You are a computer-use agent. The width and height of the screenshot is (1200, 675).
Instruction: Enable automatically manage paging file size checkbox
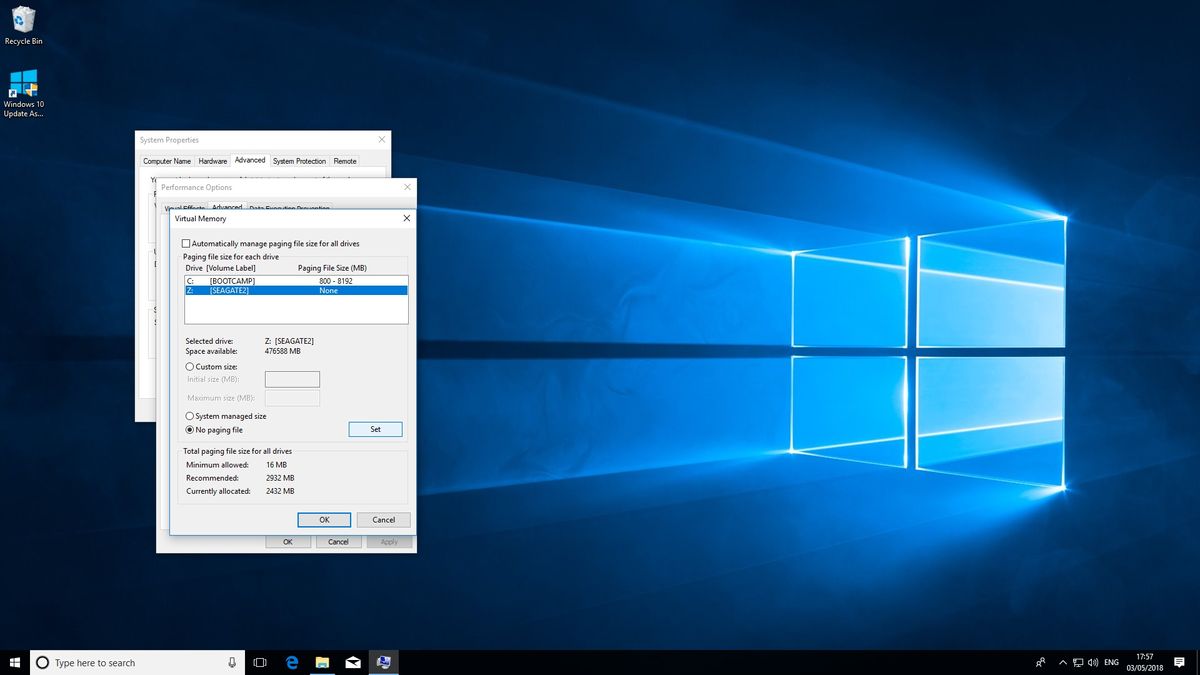pyautogui.click(x=187, y=243)
